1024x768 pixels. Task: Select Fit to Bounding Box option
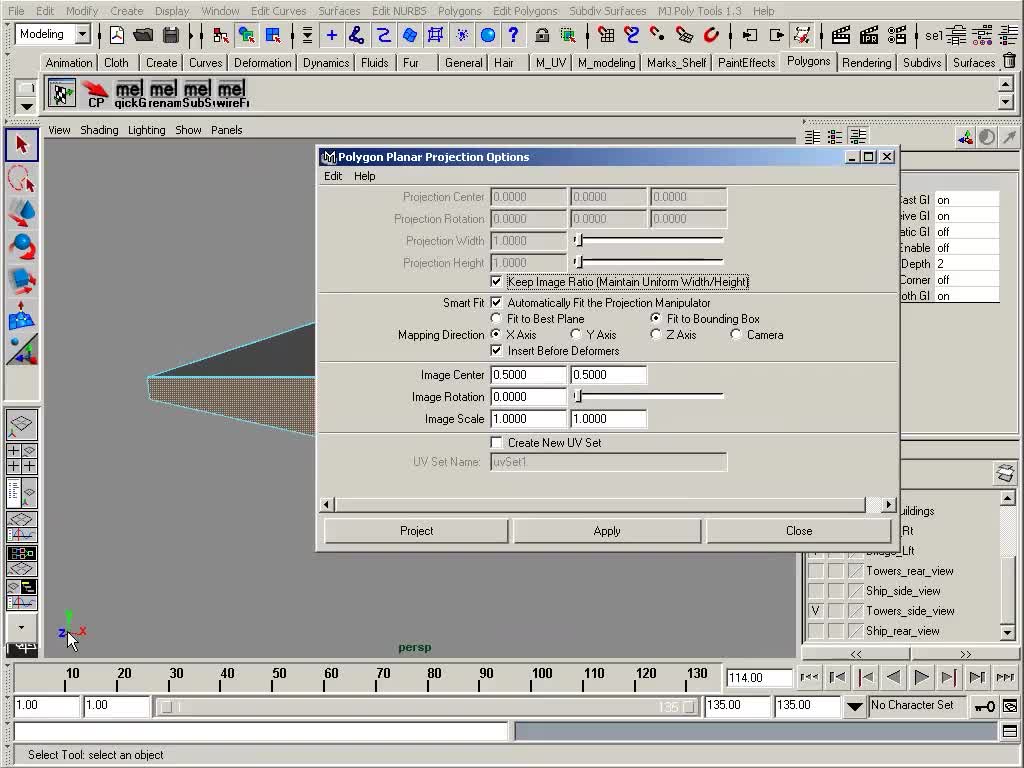point(655,318)
